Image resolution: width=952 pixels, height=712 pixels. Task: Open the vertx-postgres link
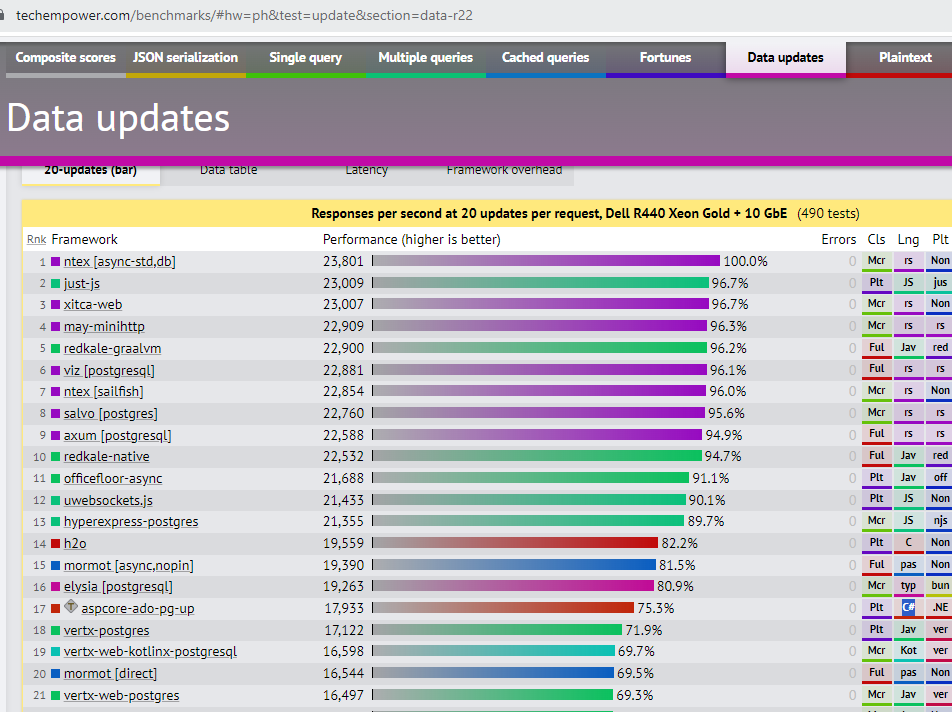point(107,630)
